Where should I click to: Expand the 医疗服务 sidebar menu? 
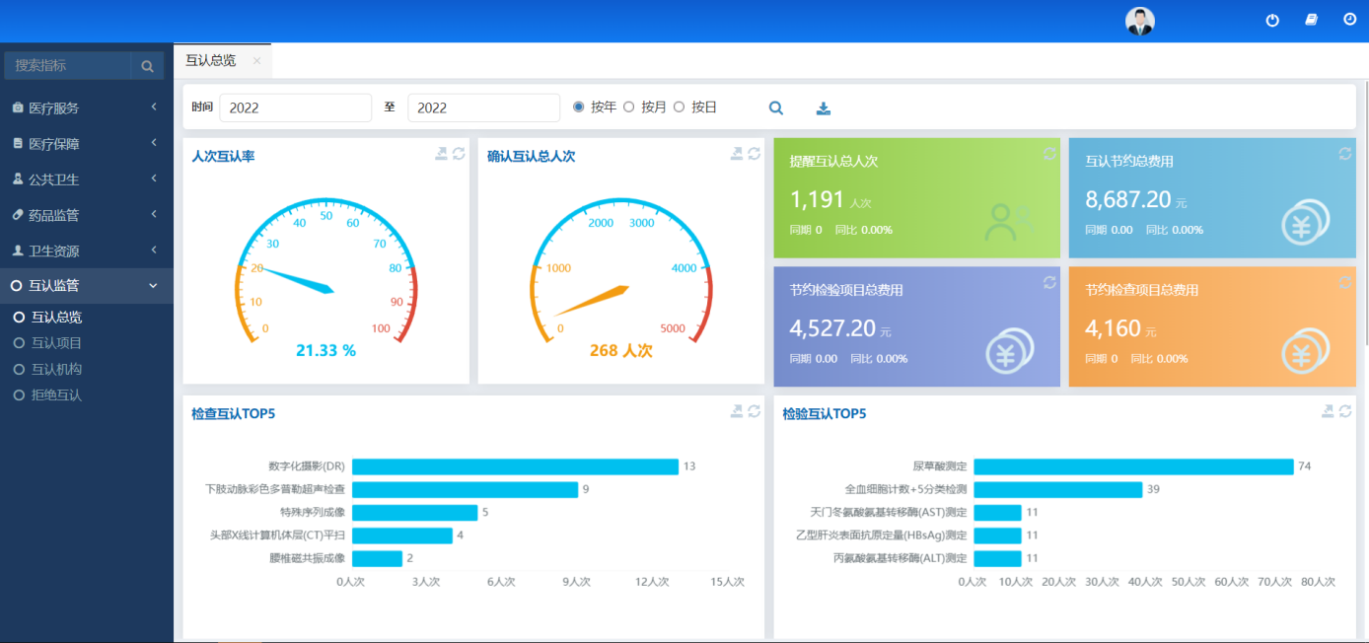click(x=86, y=107)
